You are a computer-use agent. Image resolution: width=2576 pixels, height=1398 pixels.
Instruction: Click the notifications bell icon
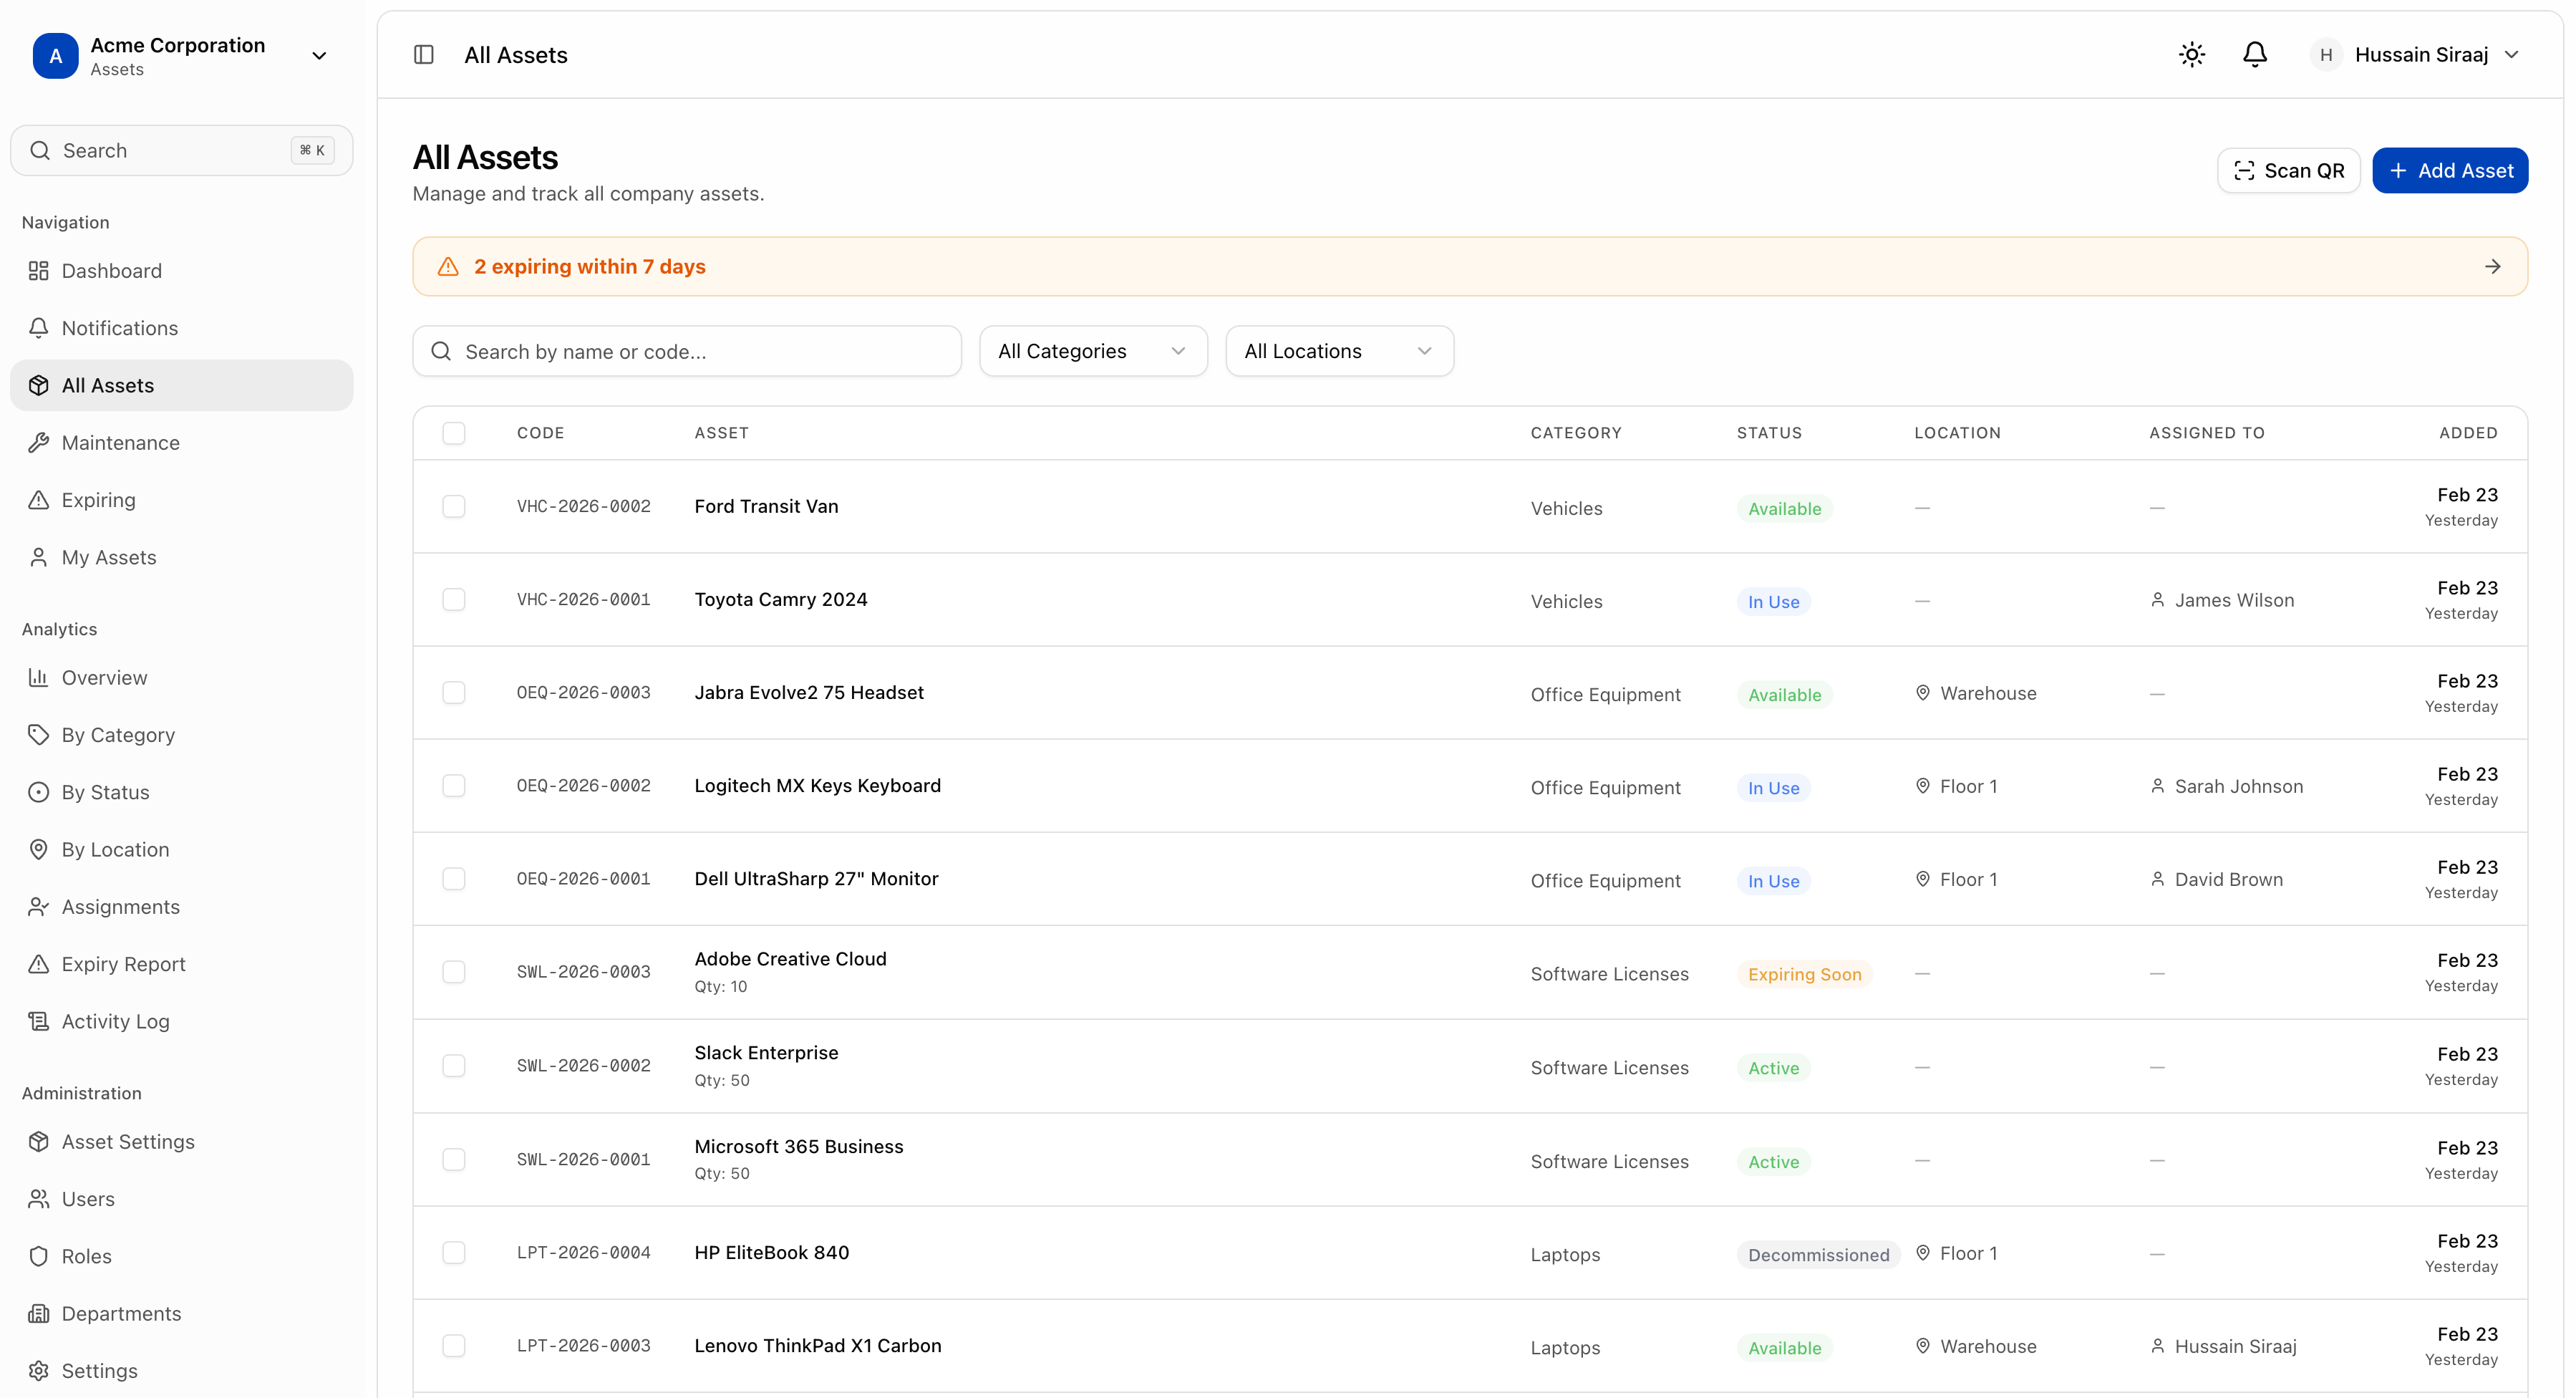point(2255,54)
